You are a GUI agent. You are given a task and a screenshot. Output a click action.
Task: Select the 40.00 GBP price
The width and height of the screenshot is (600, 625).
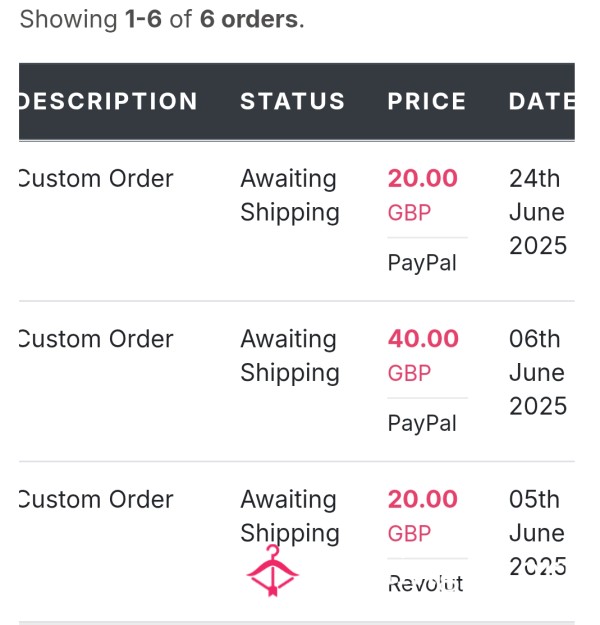pos(423,355)
